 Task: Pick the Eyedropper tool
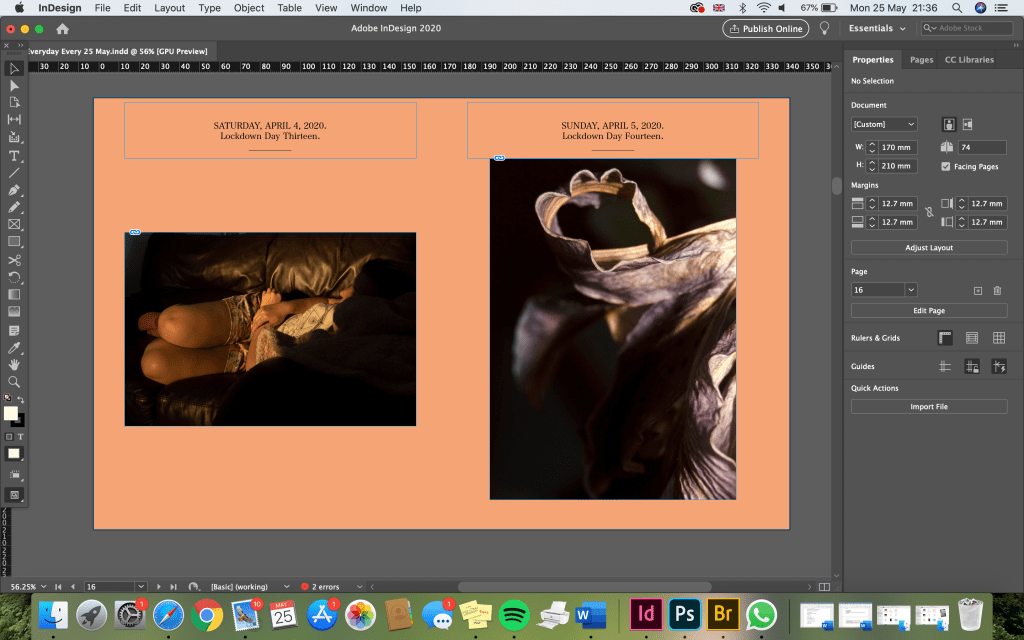click(14, 347)
